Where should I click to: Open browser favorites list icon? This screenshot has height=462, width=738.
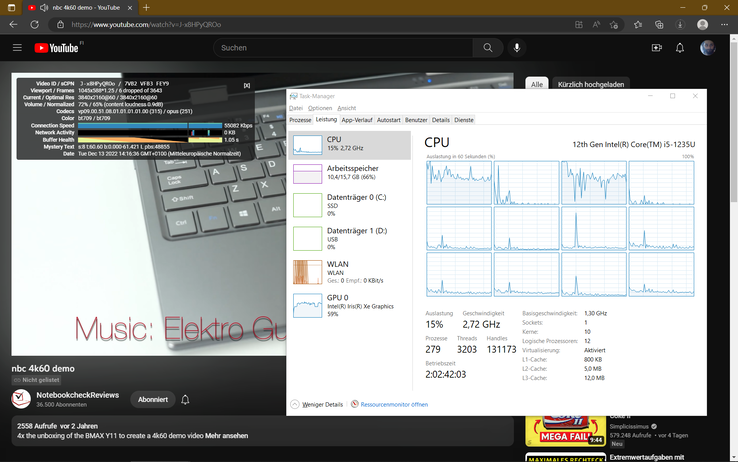tap(638, 24)
